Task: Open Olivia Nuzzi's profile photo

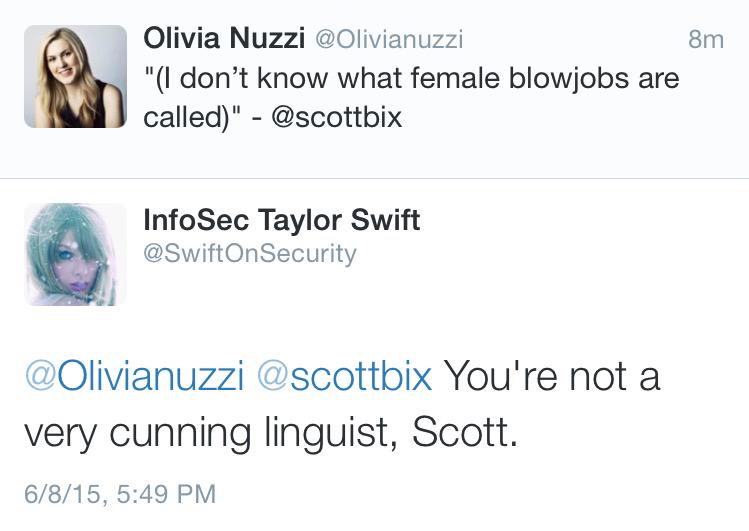Action: (x=75, y=77)
